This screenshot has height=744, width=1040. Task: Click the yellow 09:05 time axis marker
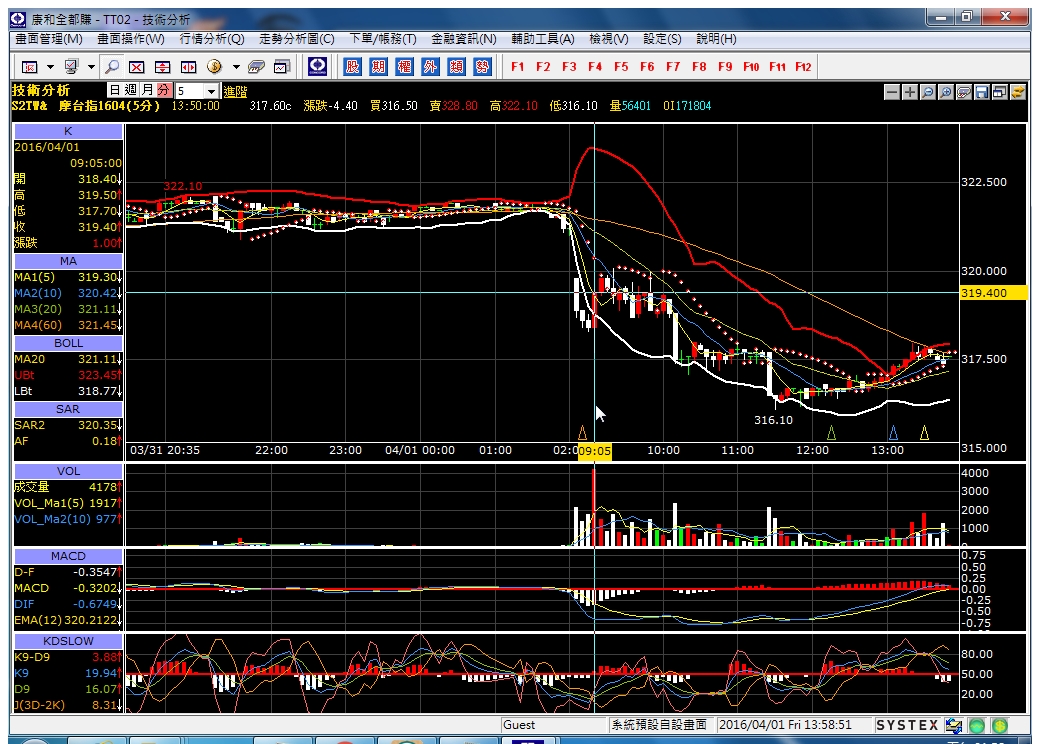pos(594,451)
